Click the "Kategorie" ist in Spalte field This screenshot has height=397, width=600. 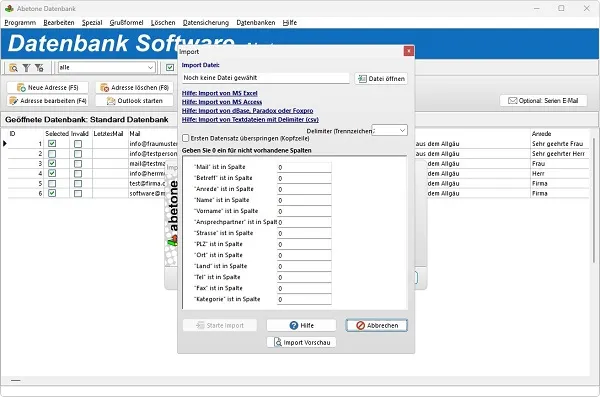304,299
